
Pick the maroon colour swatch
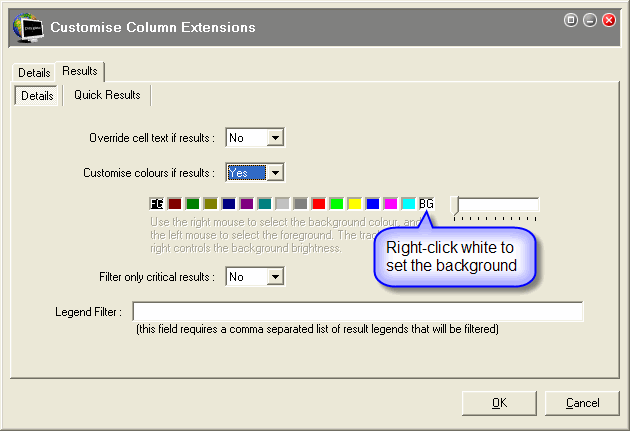tap(175, 204)
